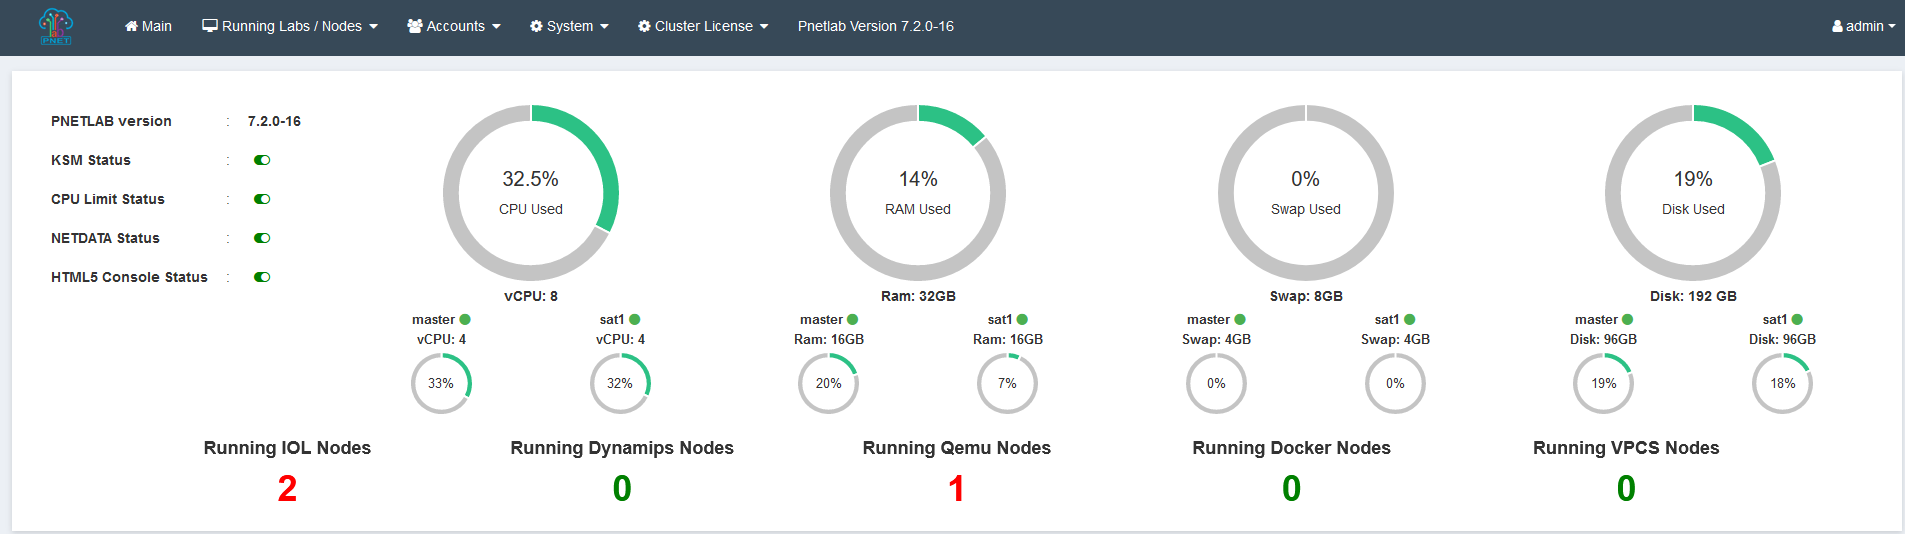
Task: Click the home icon beside Main
Action: pyautogui.click(x=131, y=26)
